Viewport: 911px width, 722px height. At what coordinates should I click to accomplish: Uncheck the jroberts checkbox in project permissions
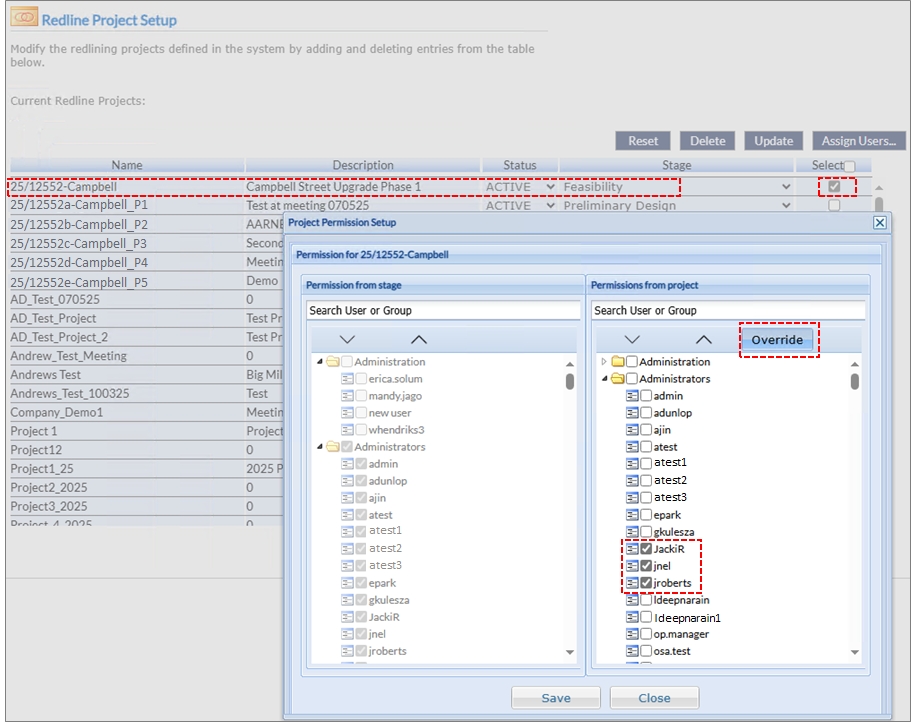(x=646, y=583)
